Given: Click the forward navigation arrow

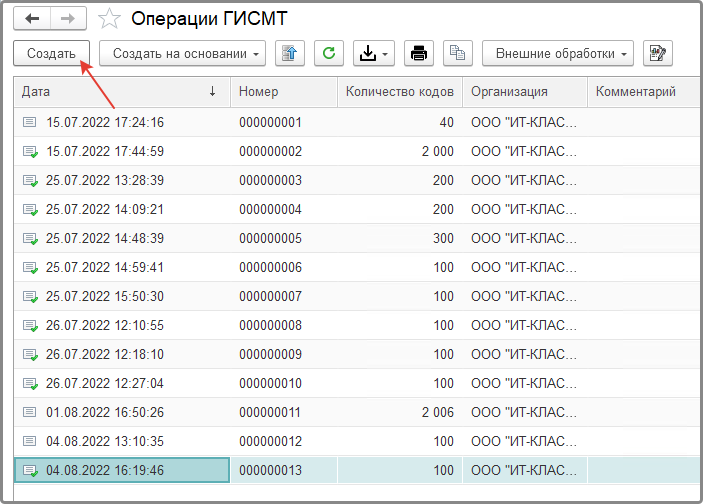Looking at the screenshot, I should pos(68,18).
